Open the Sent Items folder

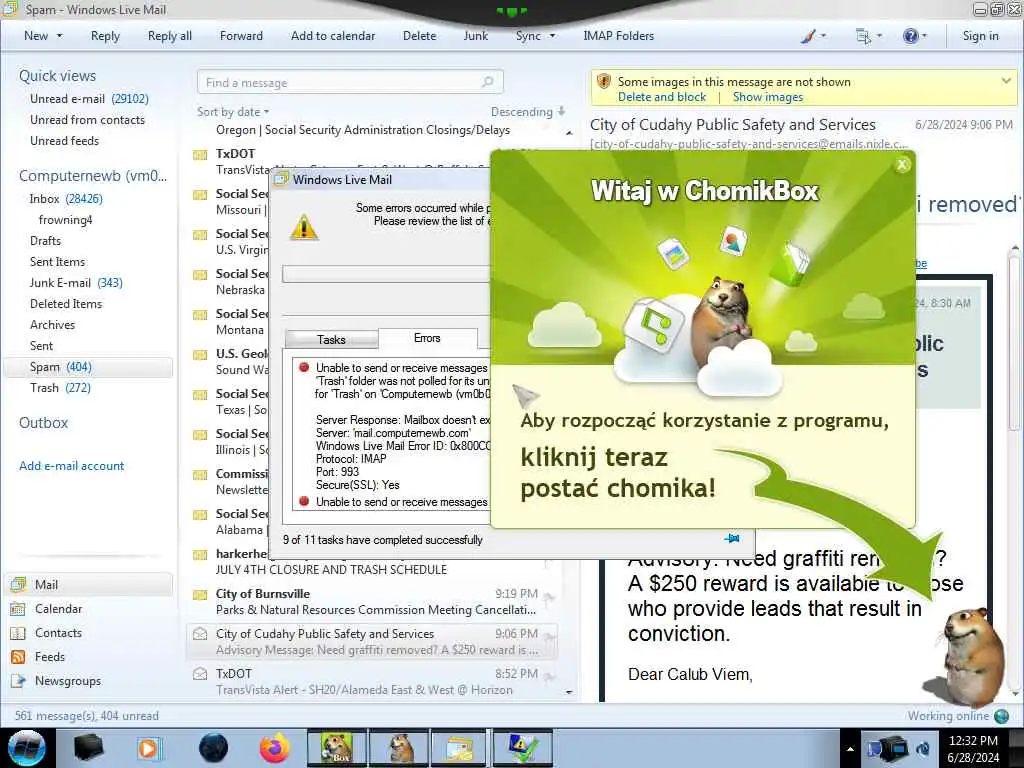[57, 261]
